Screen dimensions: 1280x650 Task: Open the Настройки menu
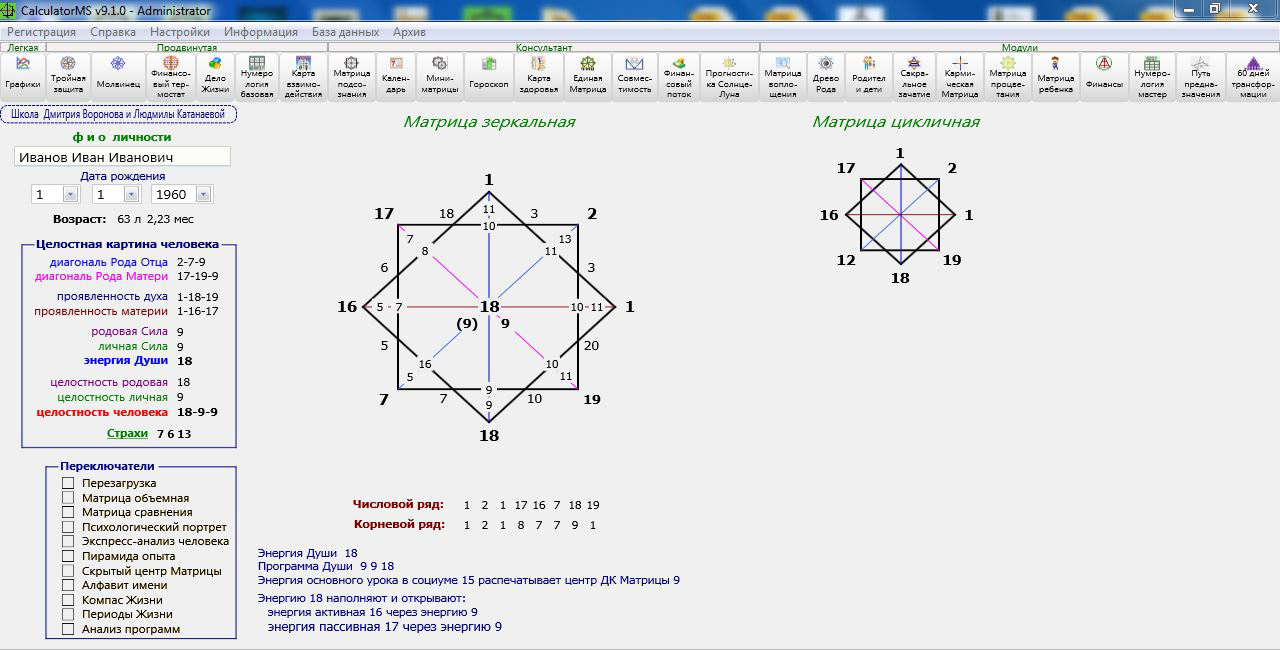(179, 32)
